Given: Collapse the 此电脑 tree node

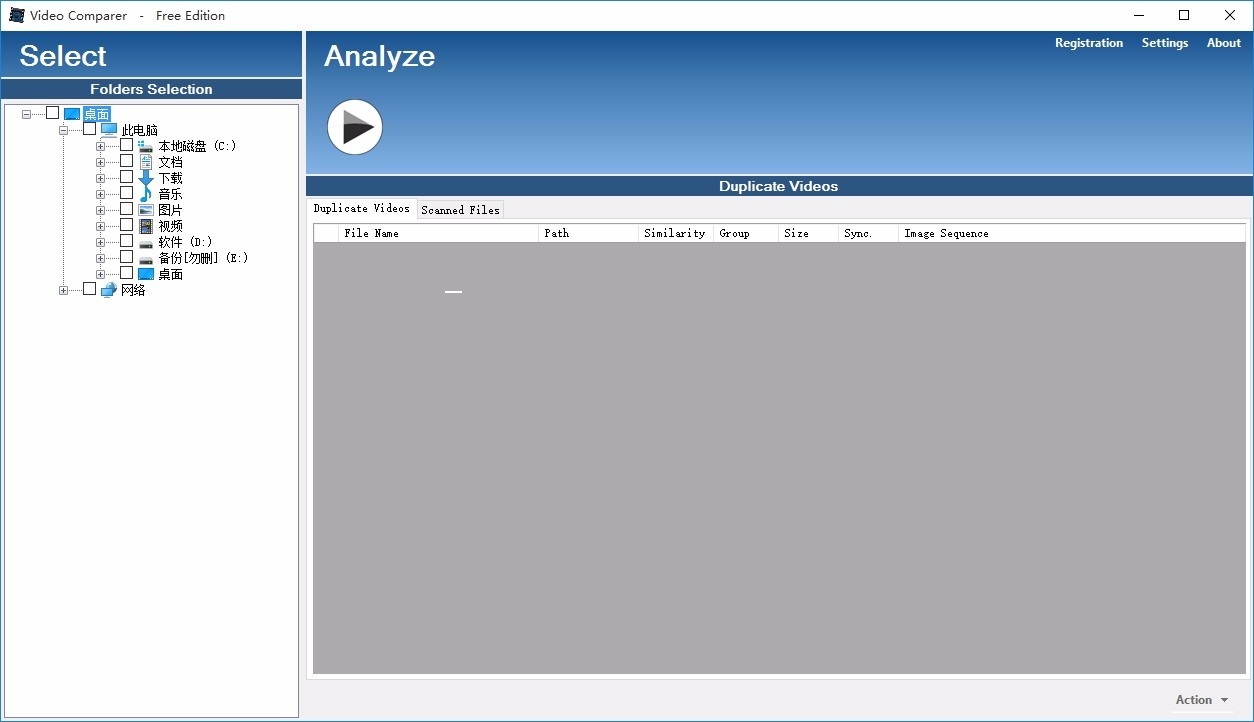Looking at the screenshot, I should point(63,129).
